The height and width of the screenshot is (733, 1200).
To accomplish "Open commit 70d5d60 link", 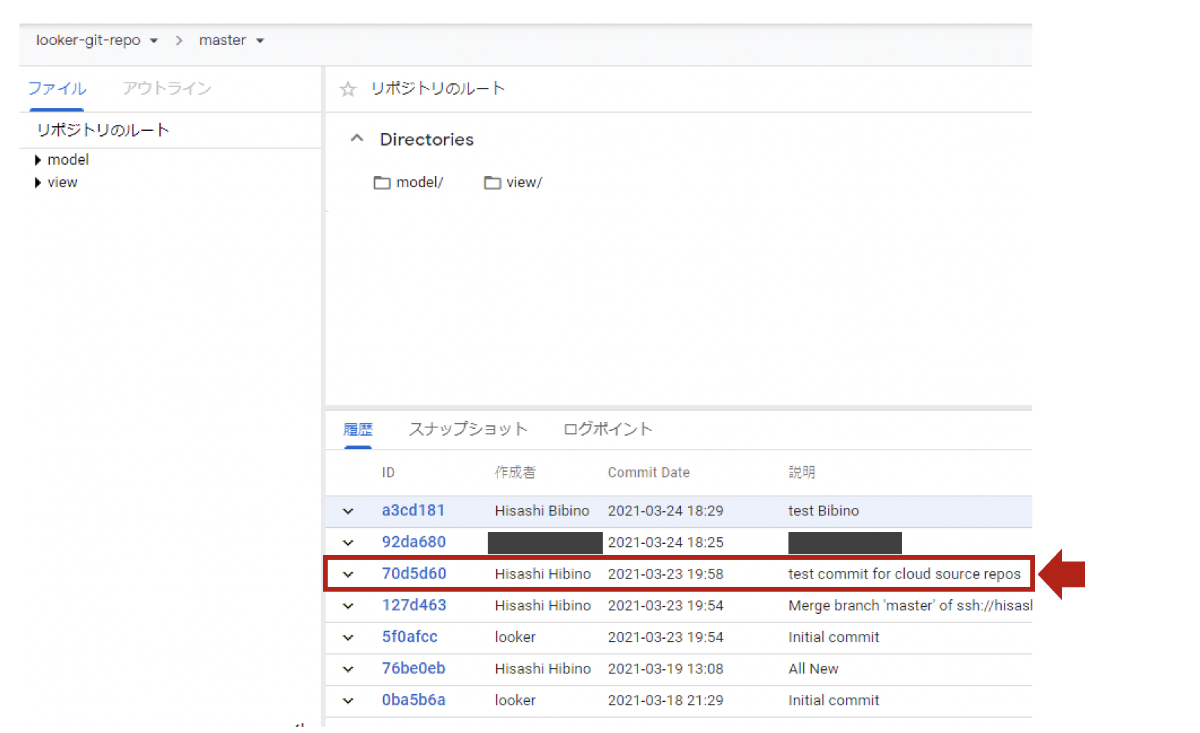I will [414, 574].
